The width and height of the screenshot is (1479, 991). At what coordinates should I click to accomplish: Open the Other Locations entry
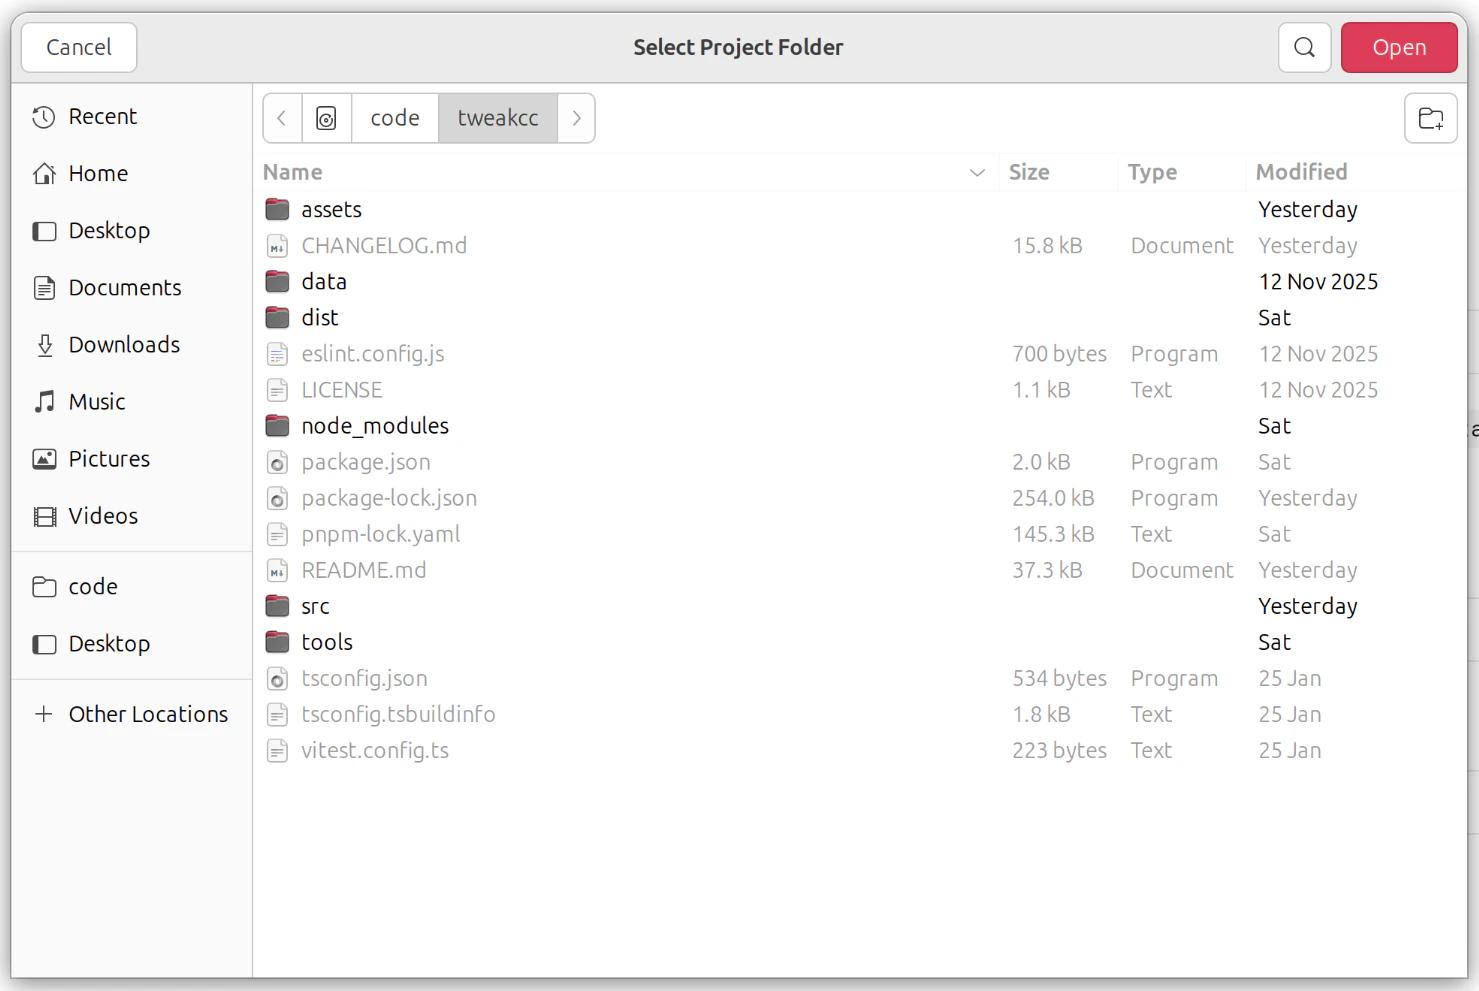(148, 714)
